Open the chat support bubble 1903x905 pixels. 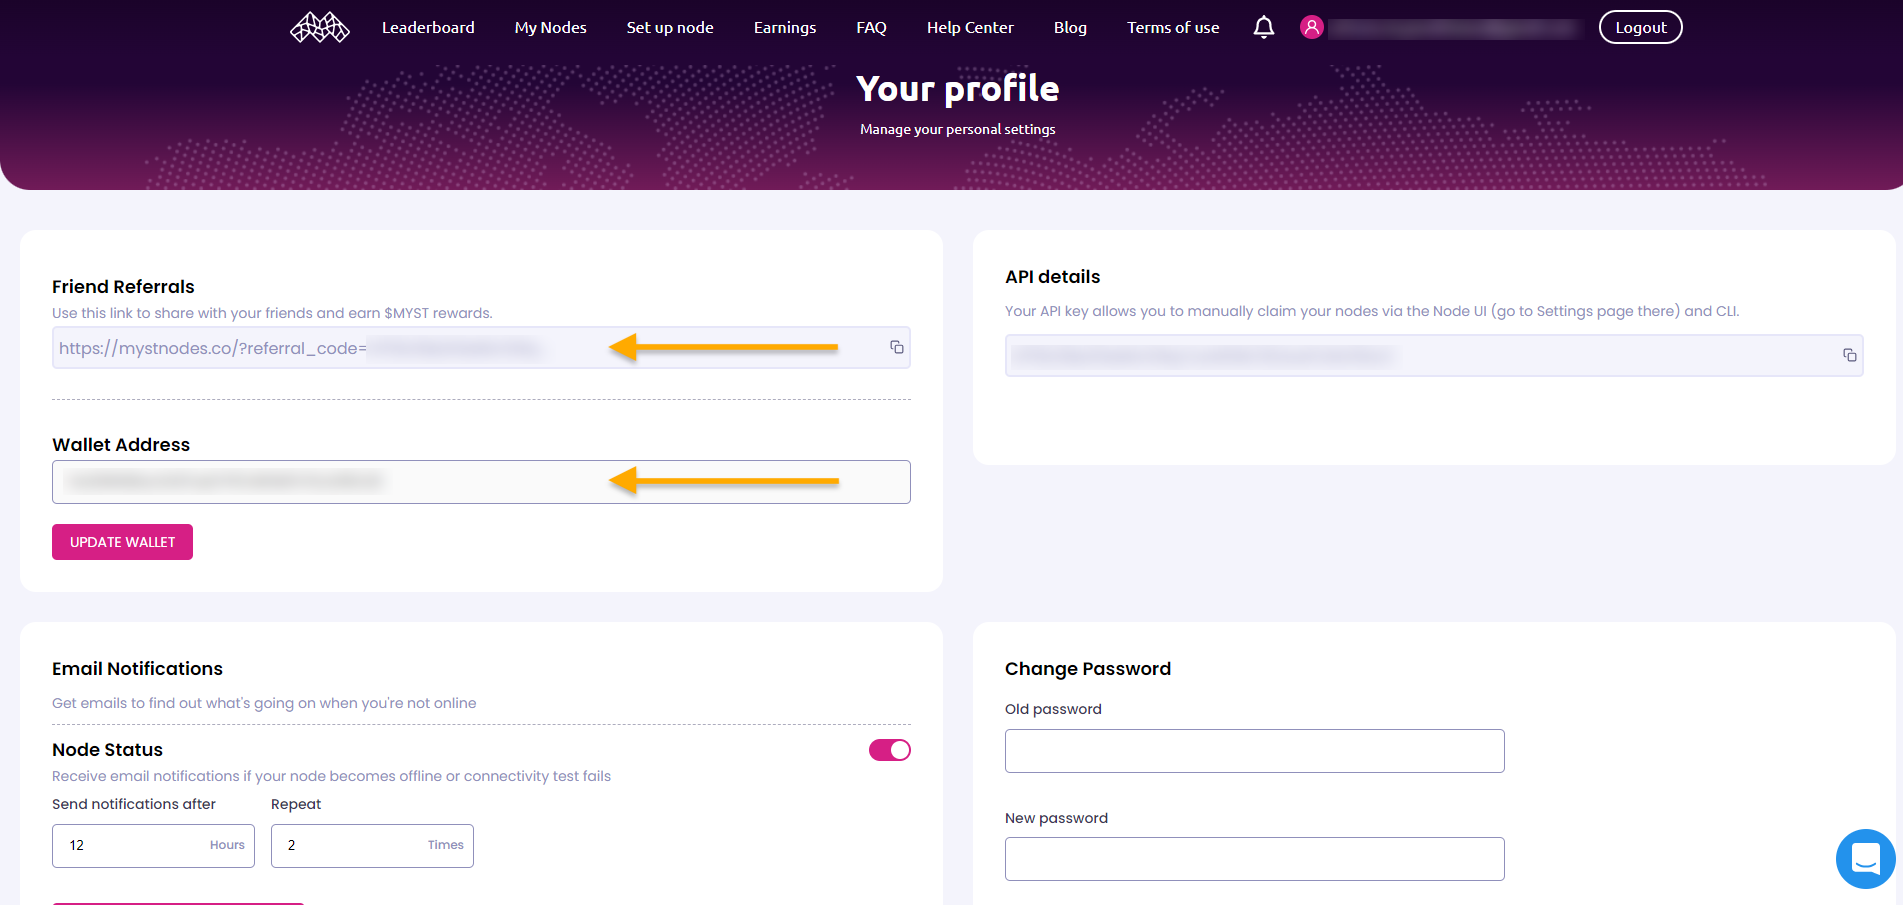[1866, 858]
